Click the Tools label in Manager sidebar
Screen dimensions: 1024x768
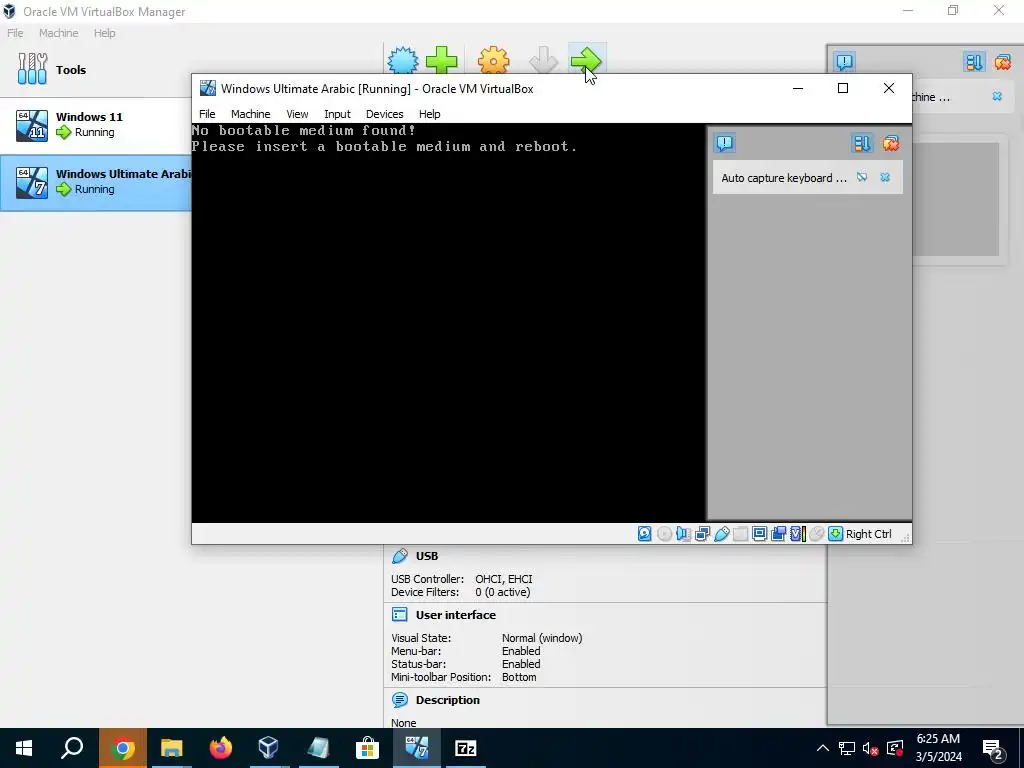pos(71,70)
